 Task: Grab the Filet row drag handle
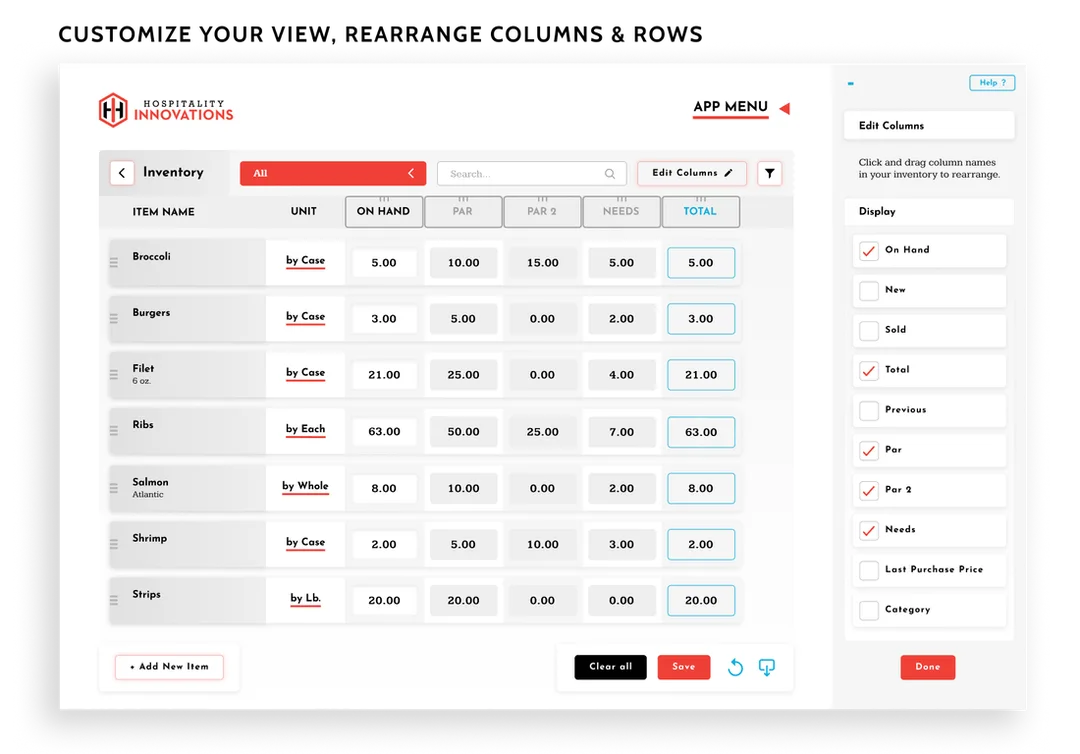[x=114, y=375]
